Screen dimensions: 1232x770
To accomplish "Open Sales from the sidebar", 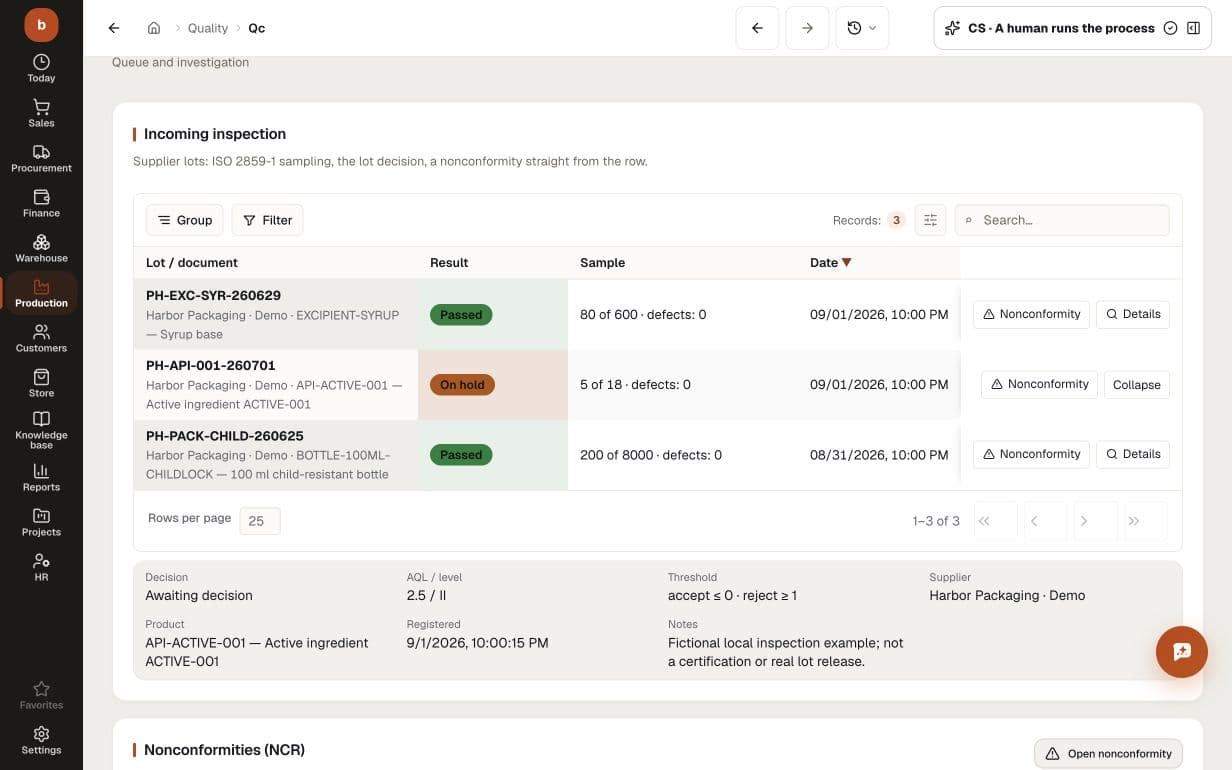I will click(41, 113).
